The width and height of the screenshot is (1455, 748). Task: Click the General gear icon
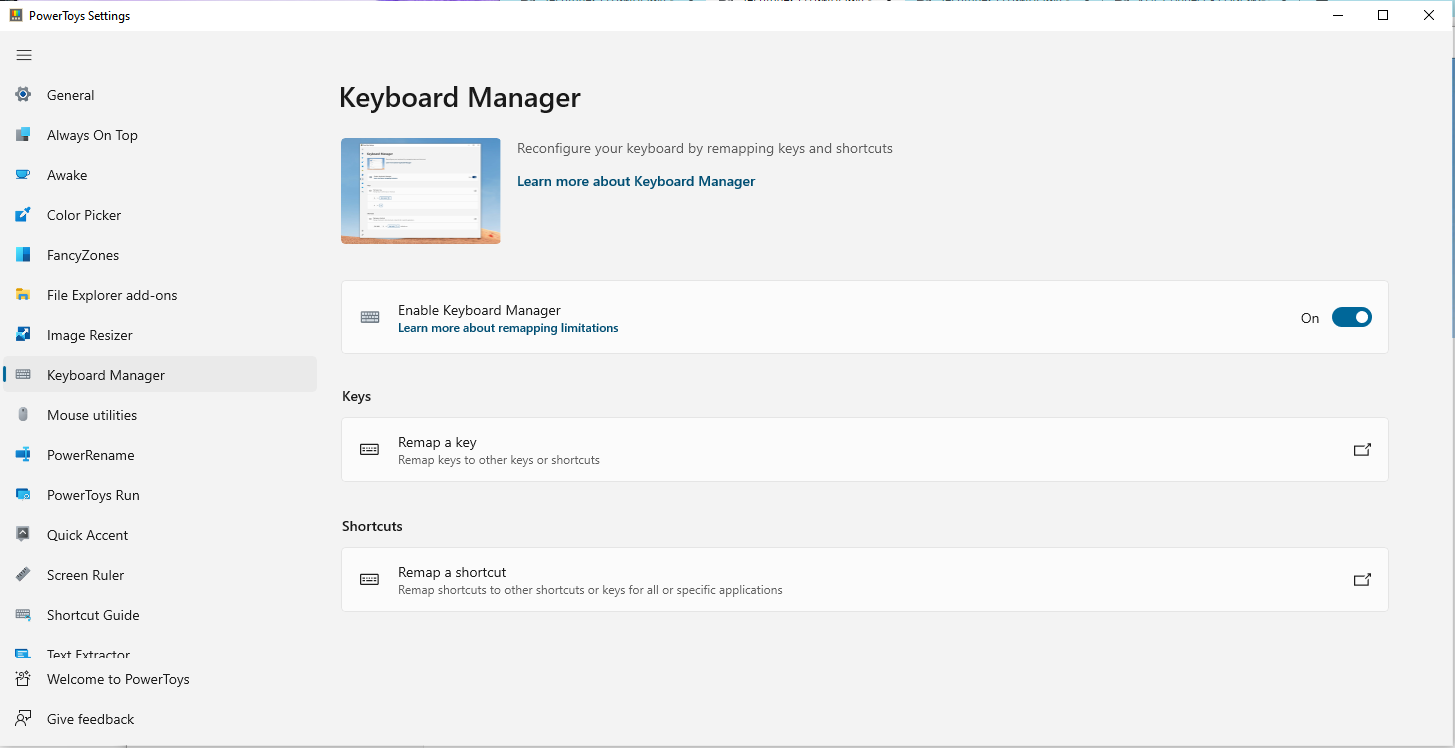click(23, 95)
